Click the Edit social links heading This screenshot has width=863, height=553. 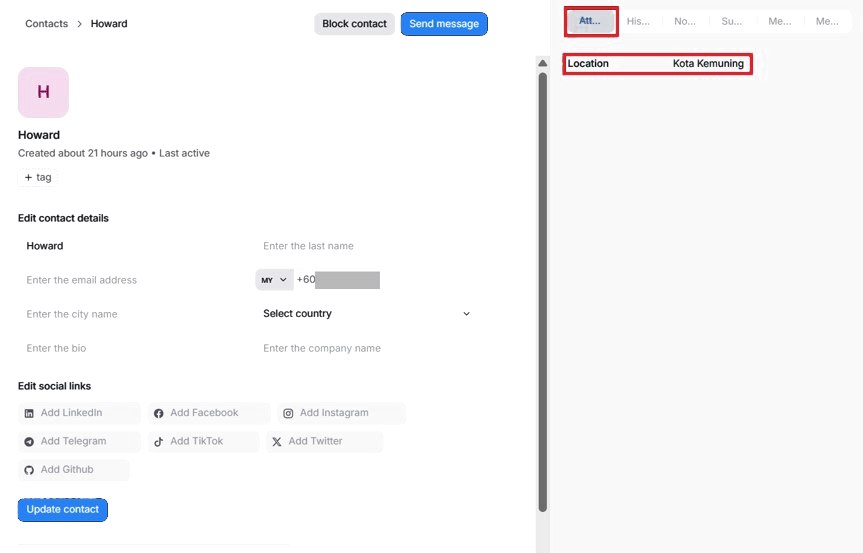pyautogui.click(x=54, y=386)
